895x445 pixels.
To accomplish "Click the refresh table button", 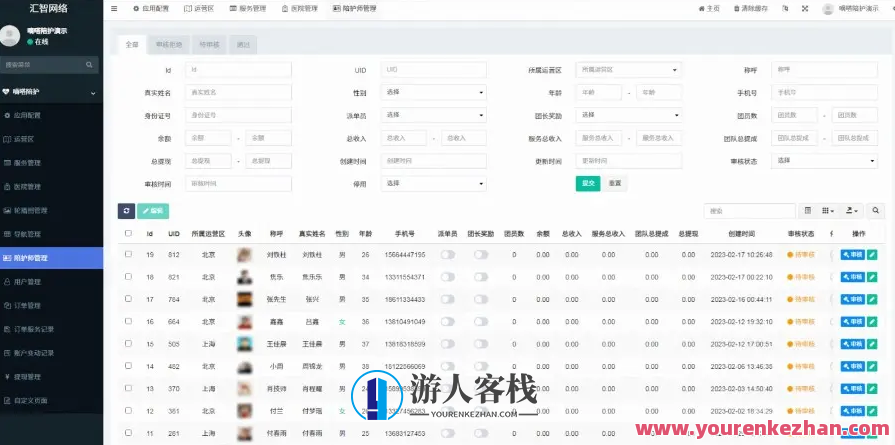I will (x=126, y=211).
